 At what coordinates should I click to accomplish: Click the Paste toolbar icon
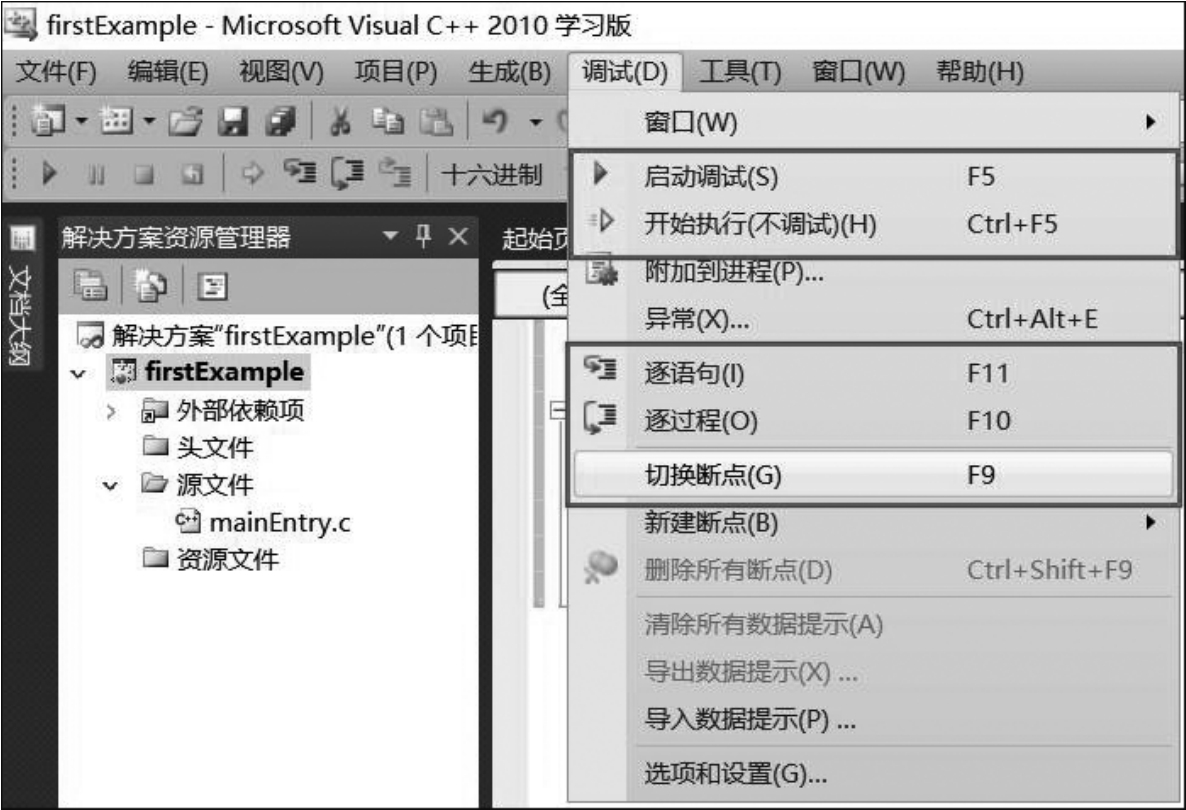pos(436,122)
